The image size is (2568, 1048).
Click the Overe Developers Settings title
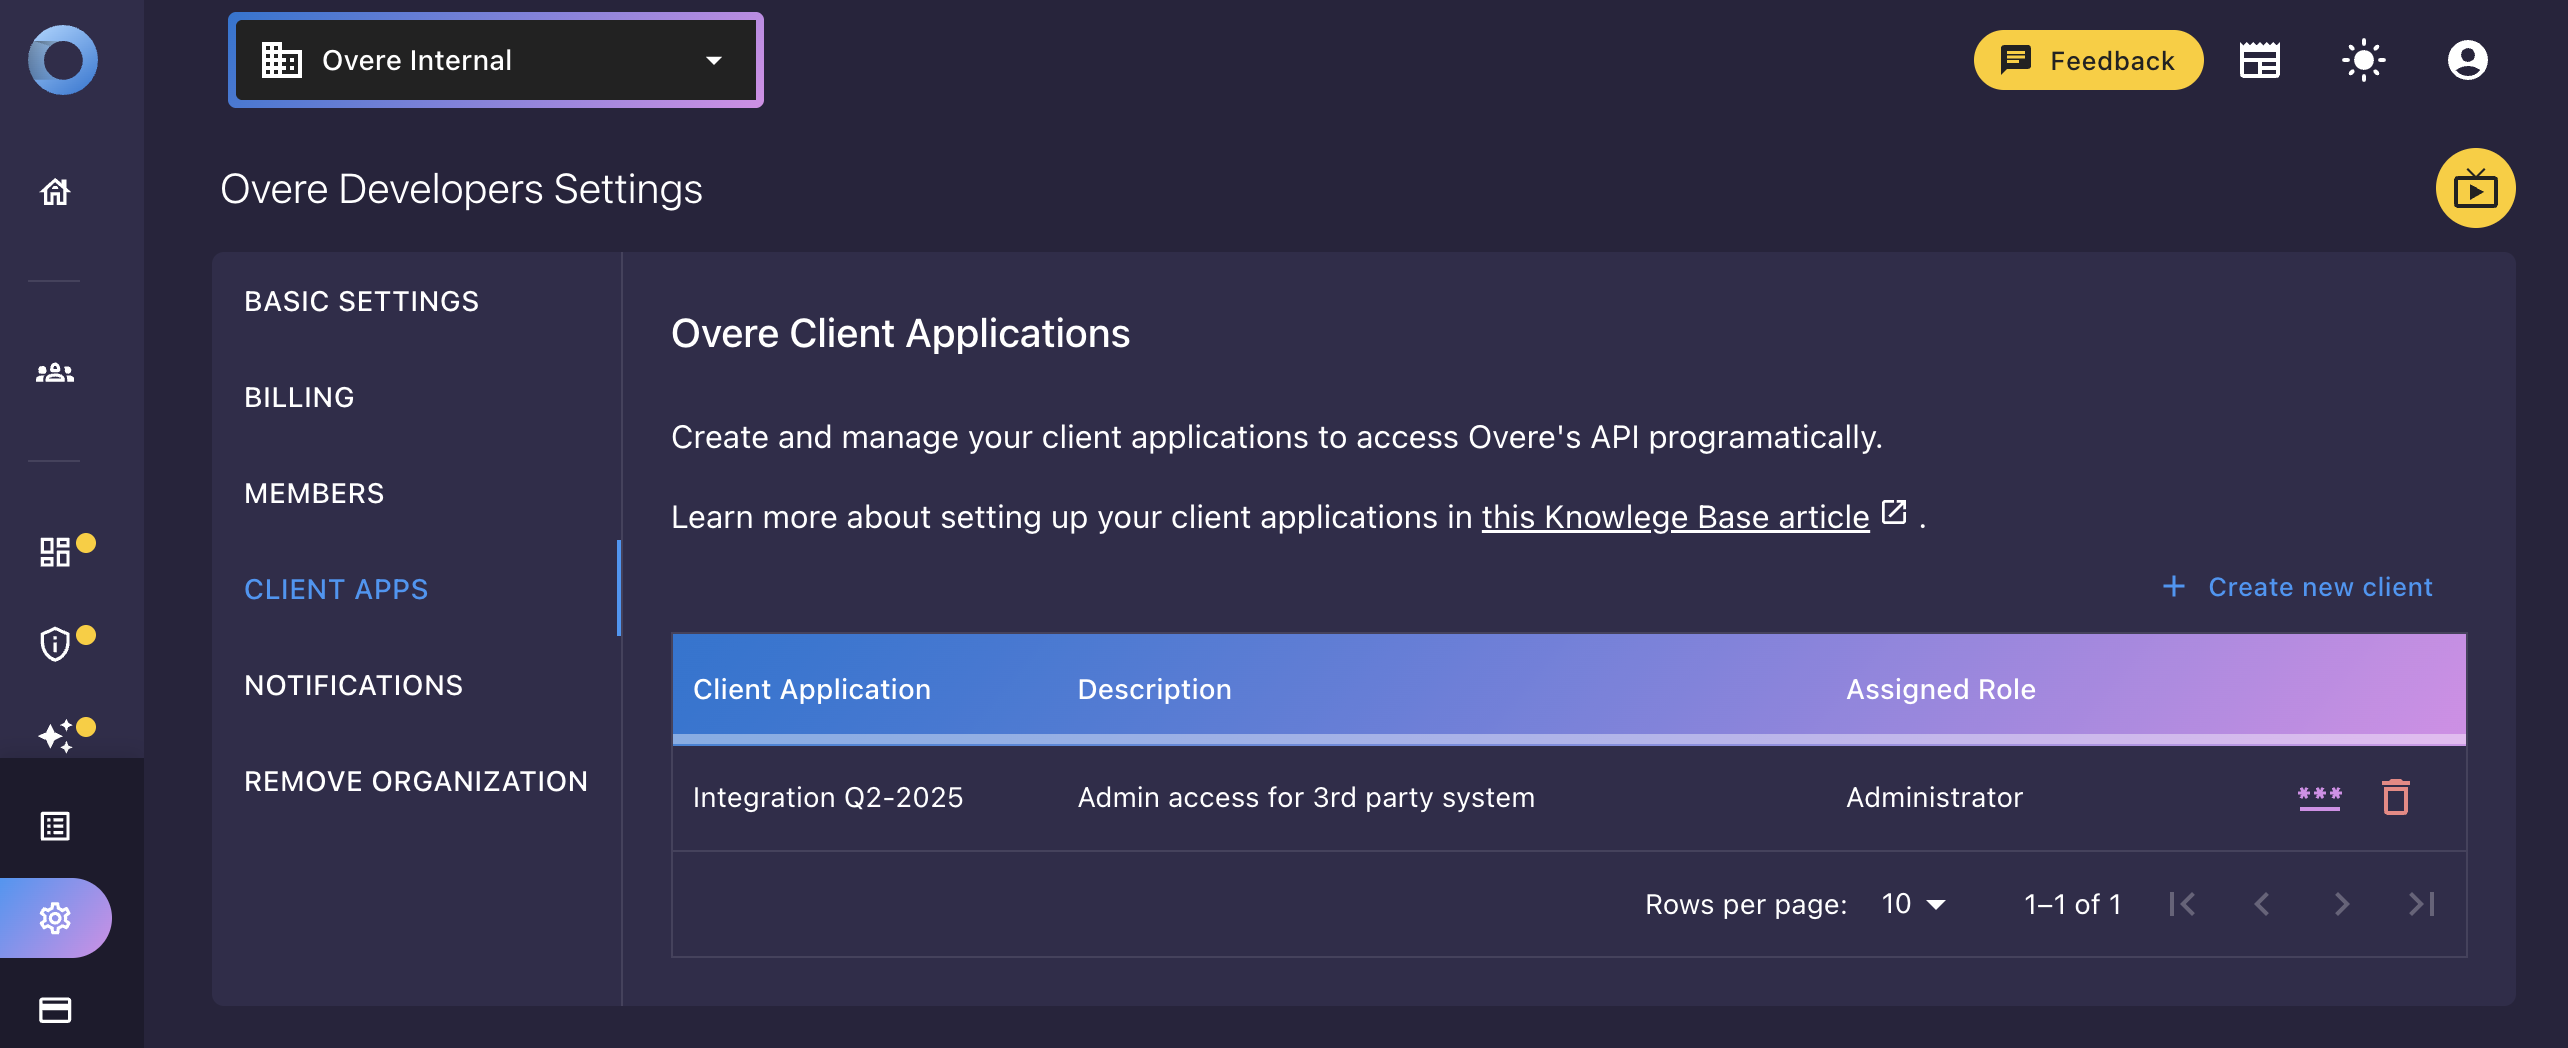(x=461, y=189)
